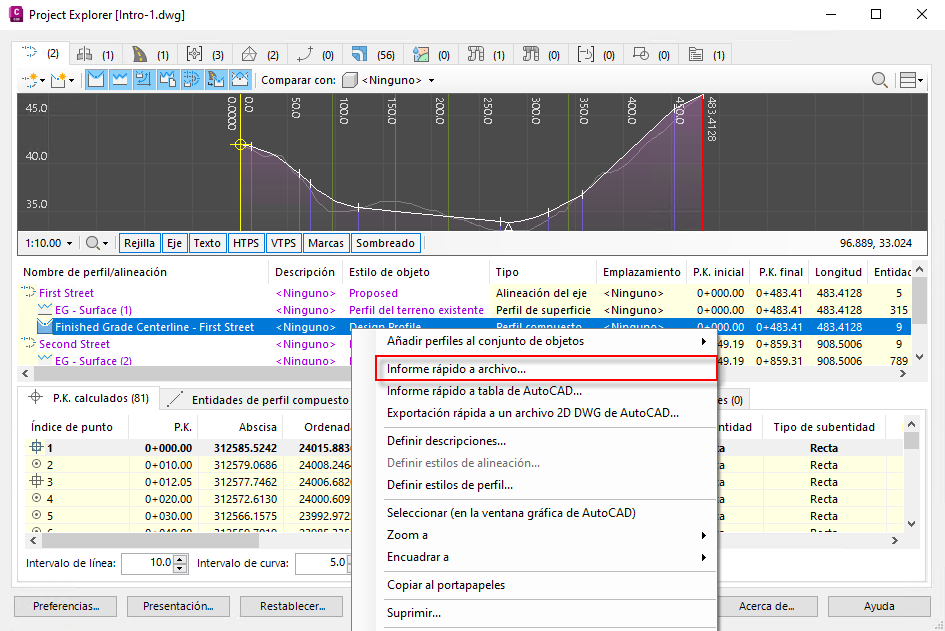The image size is (945, 631).
Task: Click the Preferencias button
Action: click(66, 606)
